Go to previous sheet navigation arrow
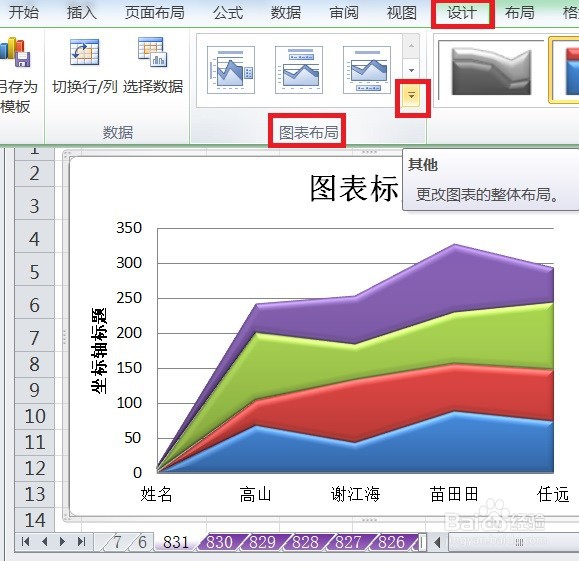Screen dimensions: 579x561 [x=45, y=542]
